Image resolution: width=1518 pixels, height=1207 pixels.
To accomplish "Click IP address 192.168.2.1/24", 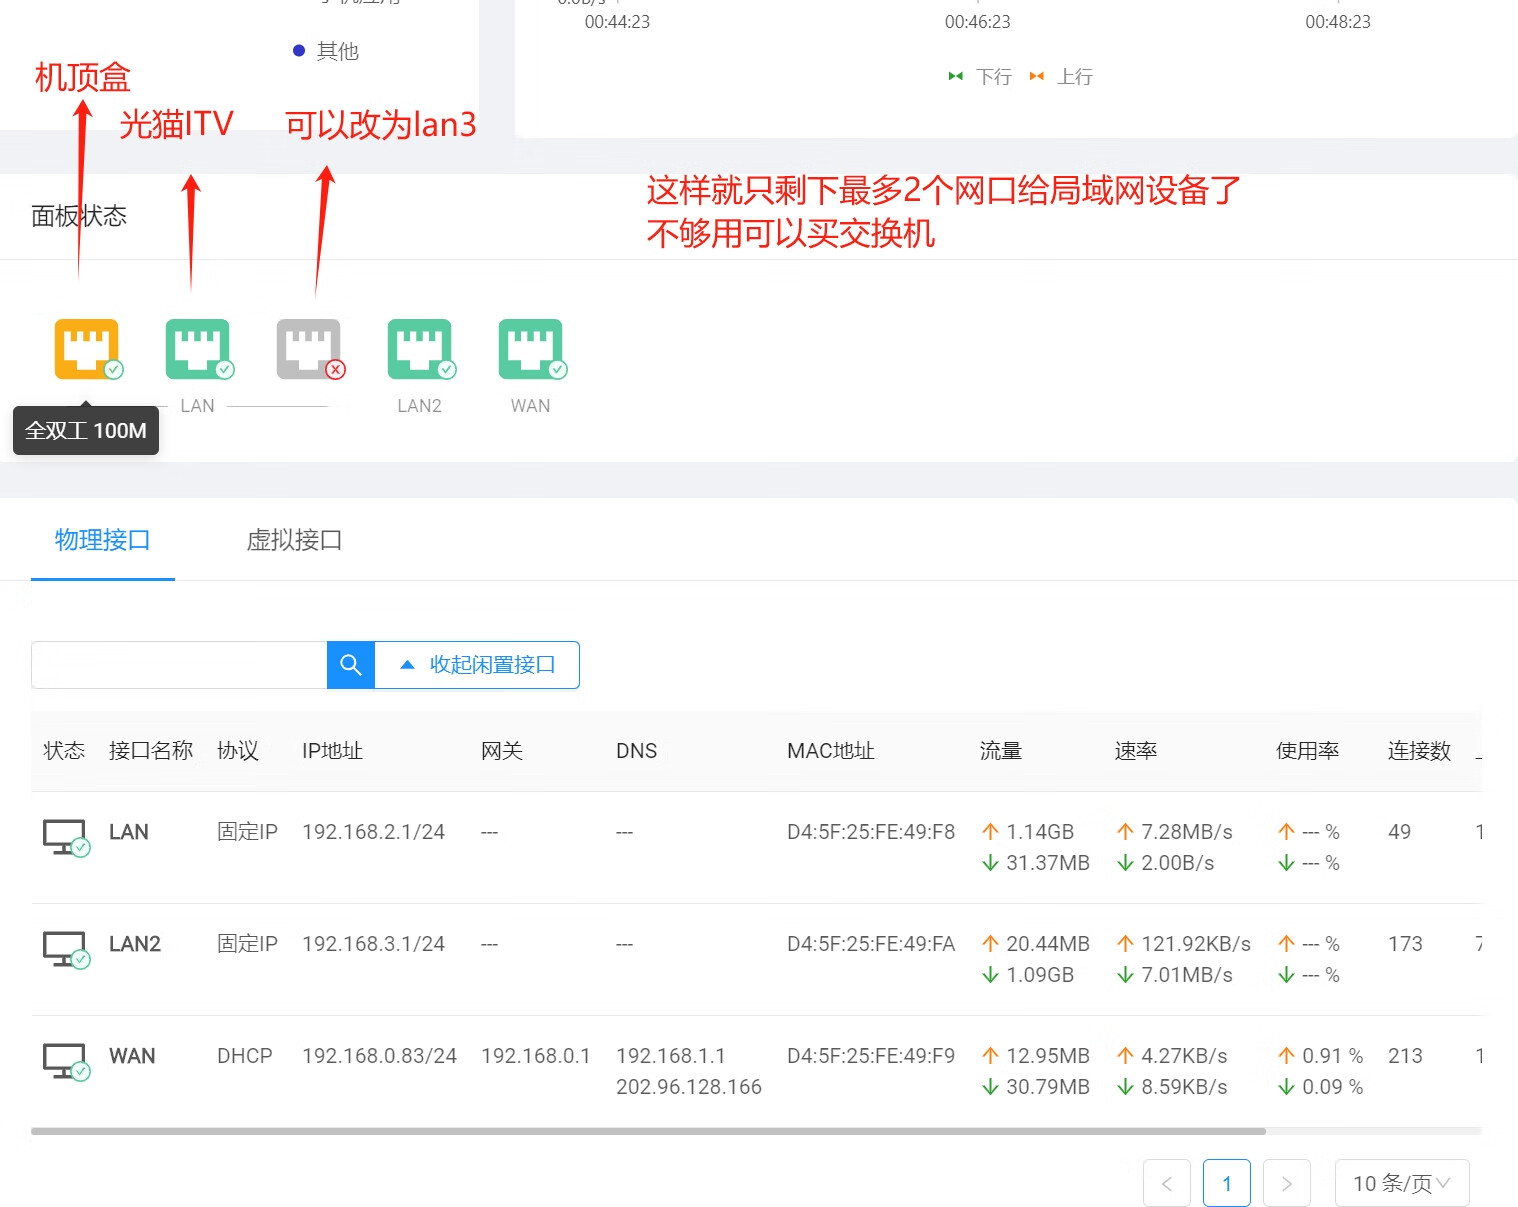I will pos(374,832).
